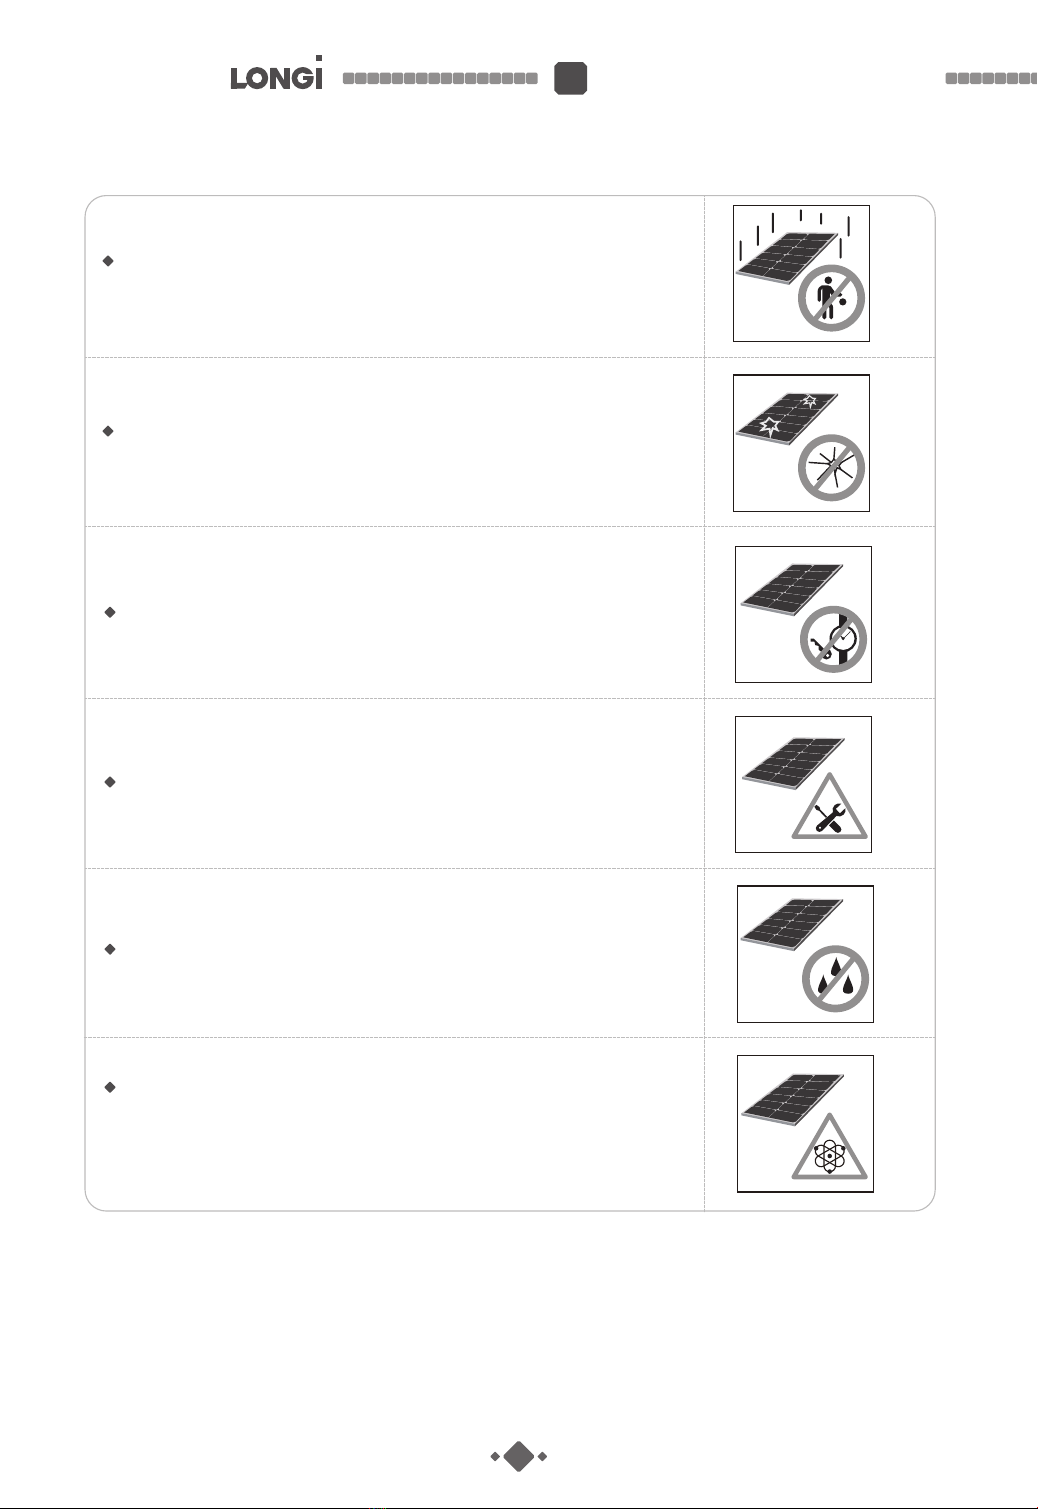
Task: Click the last row's diamond bullet
Action: pyautogui.click(x=110, y=1087)
